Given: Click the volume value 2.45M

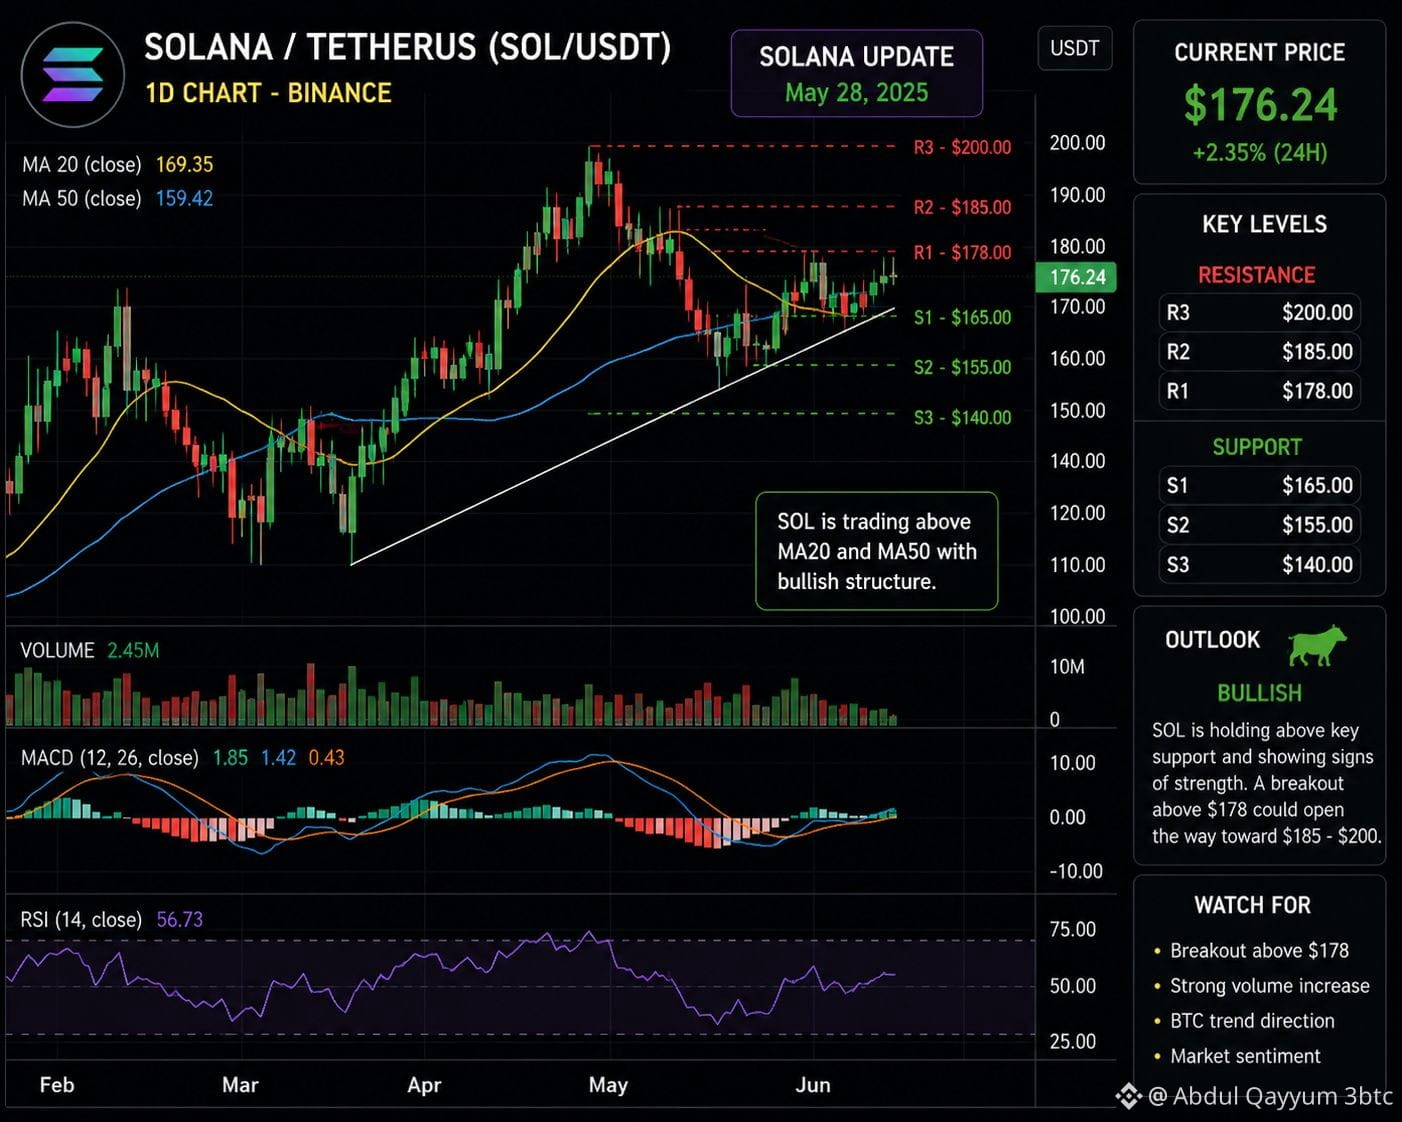Looking at the screenshot, I should (x=133, y=650).
